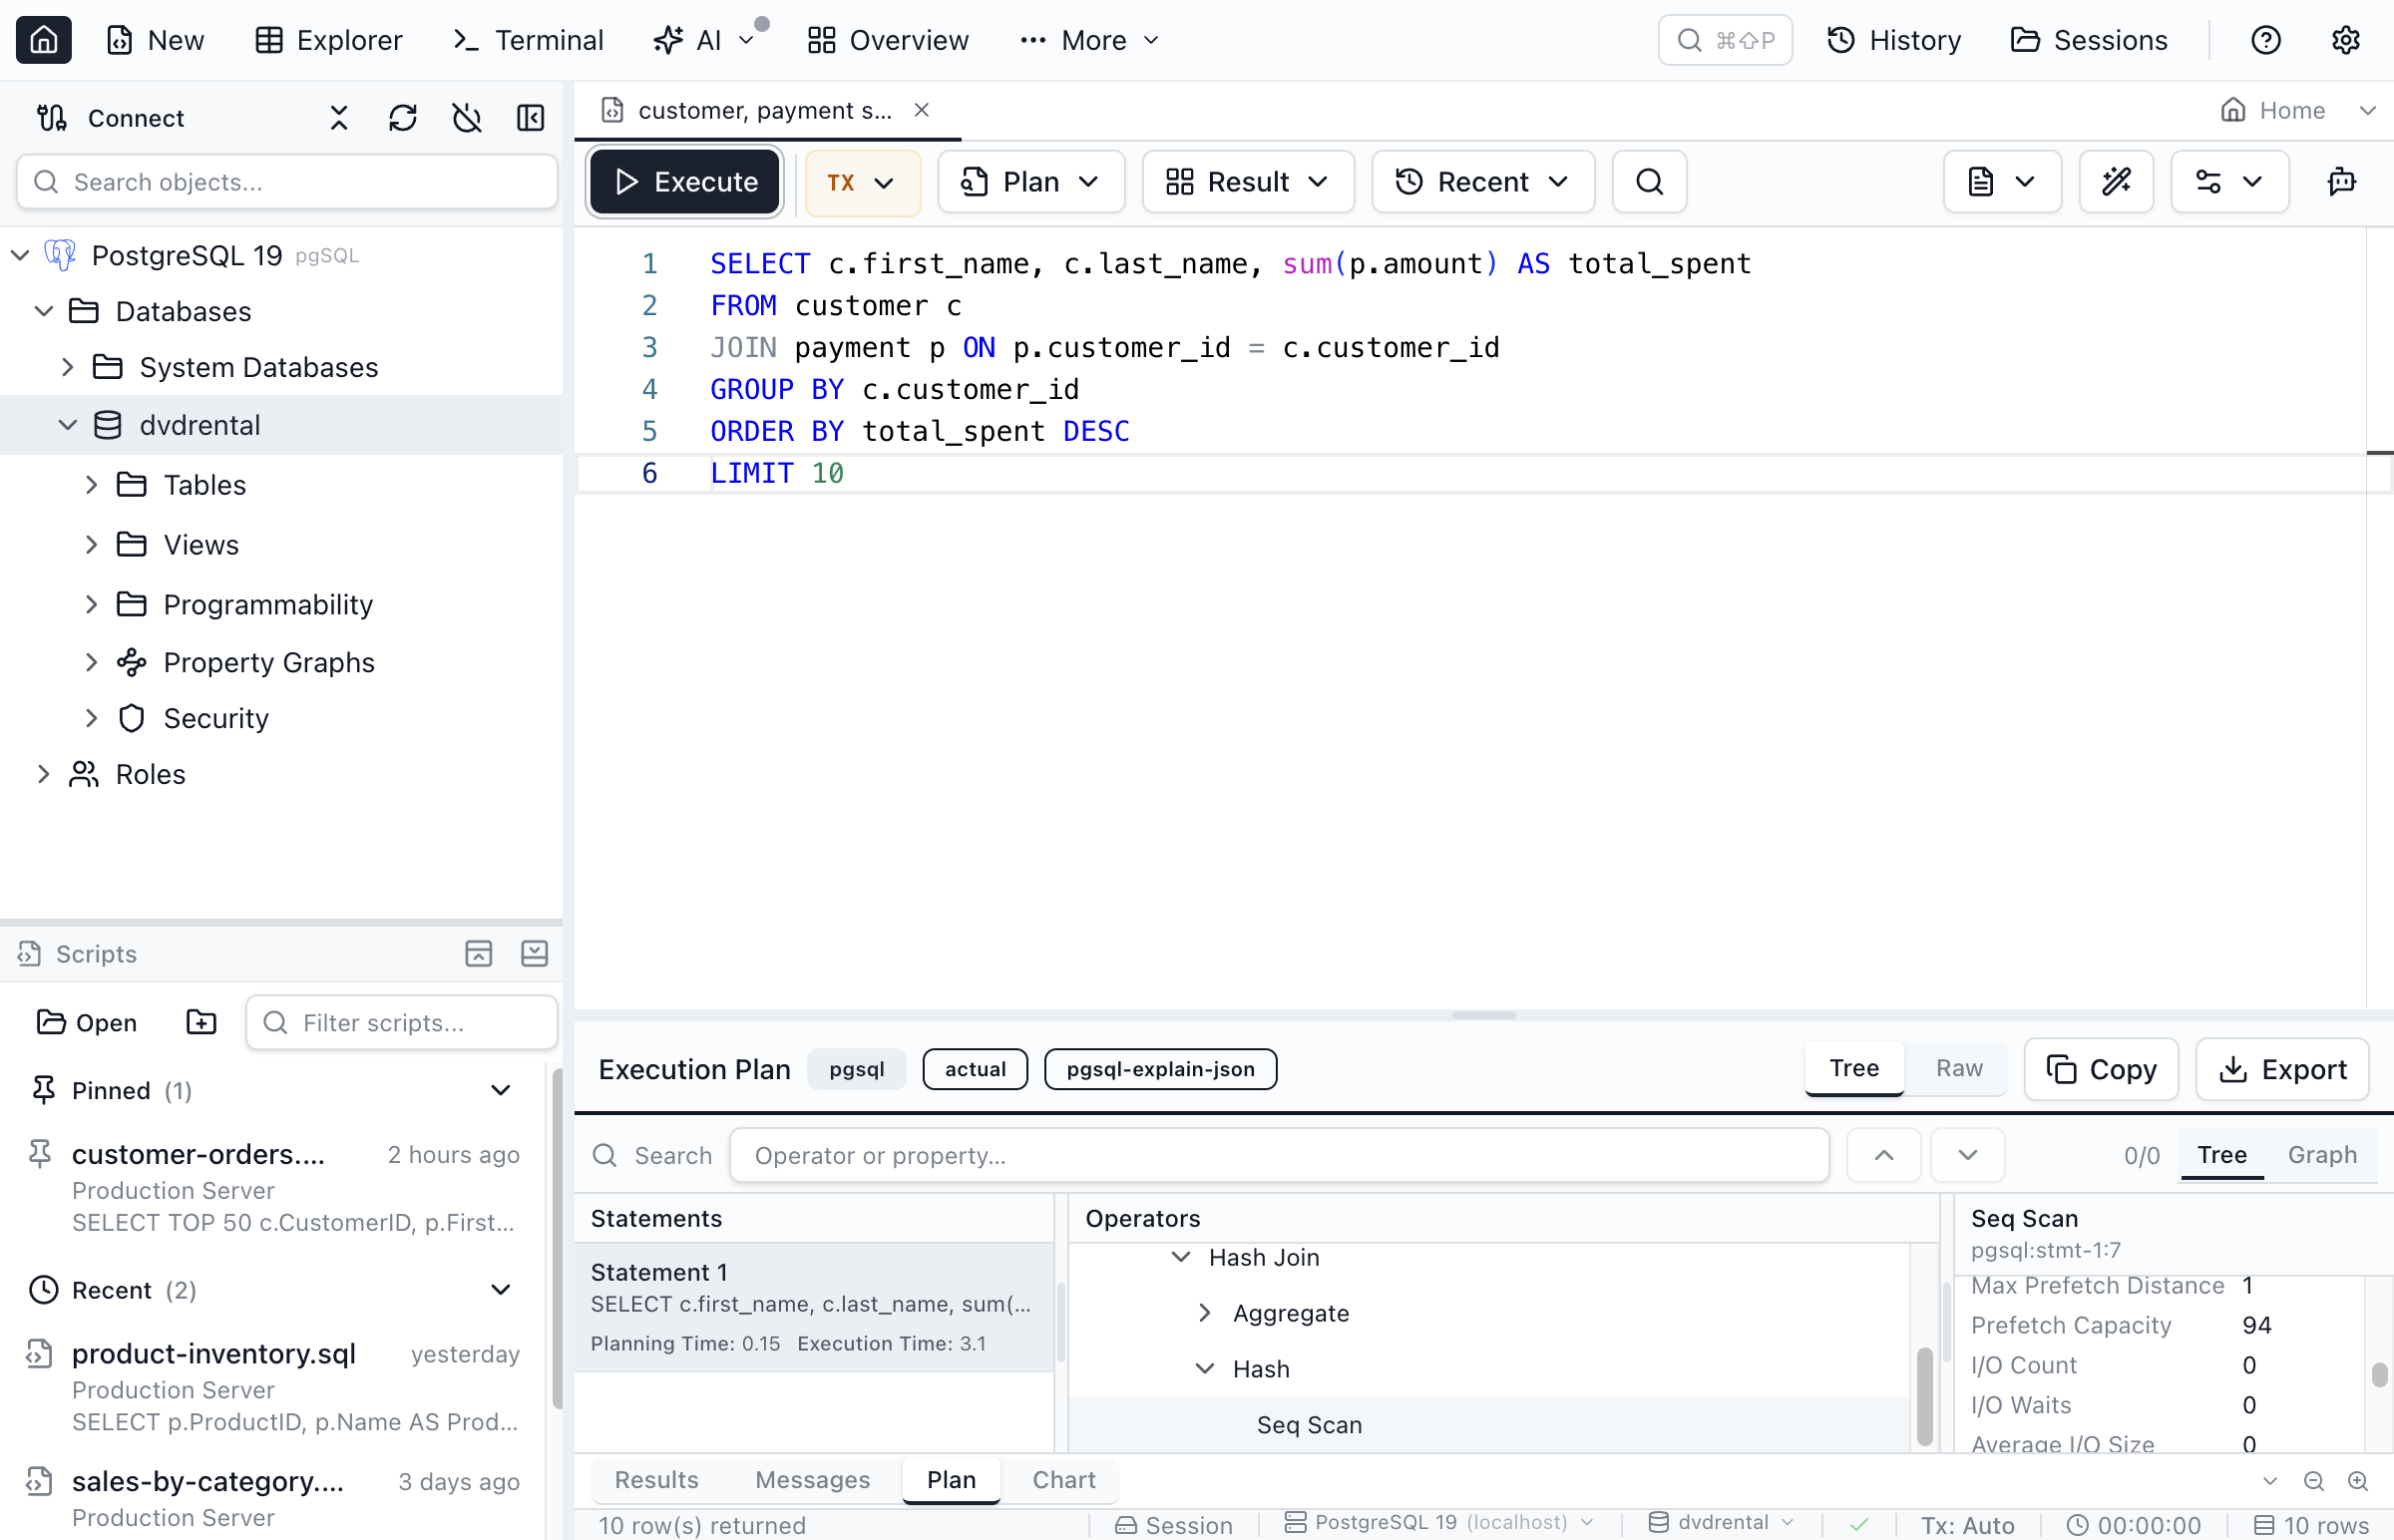Open the help question mark icon
Image resolution: width=2394 pixels, height=1540 pixels.
(x=2265, y=40)
